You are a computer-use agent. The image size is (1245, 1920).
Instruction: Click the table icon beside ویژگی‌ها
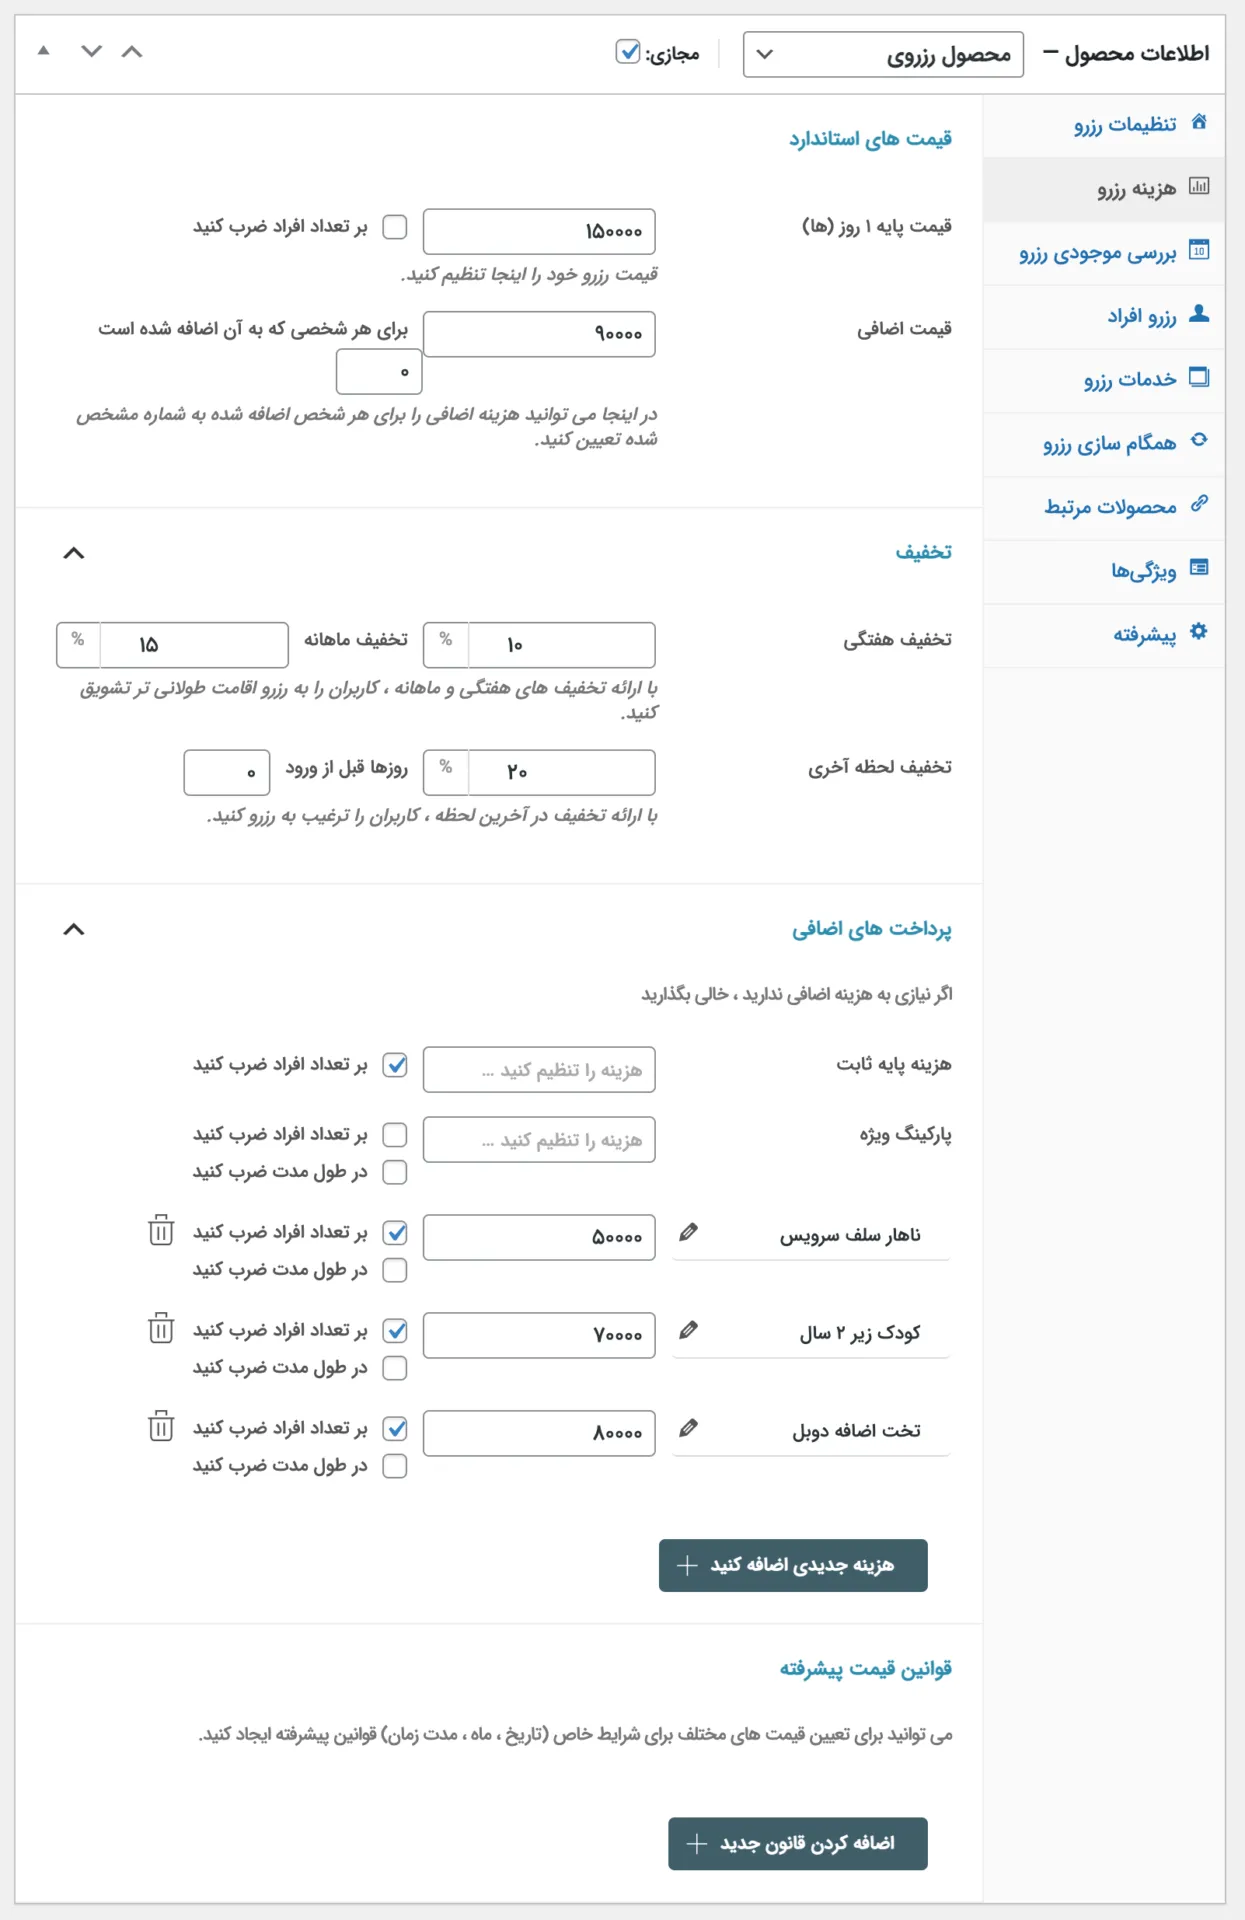1199,568
